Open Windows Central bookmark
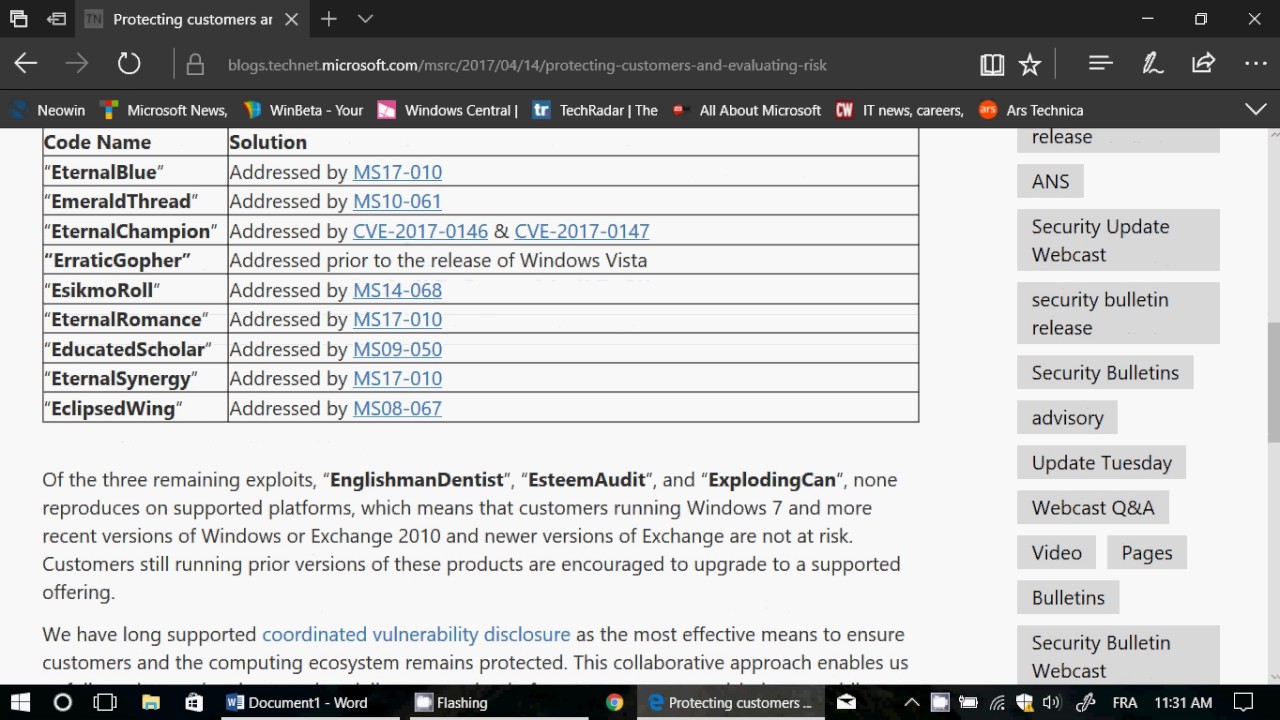 [x=447, y=110]
